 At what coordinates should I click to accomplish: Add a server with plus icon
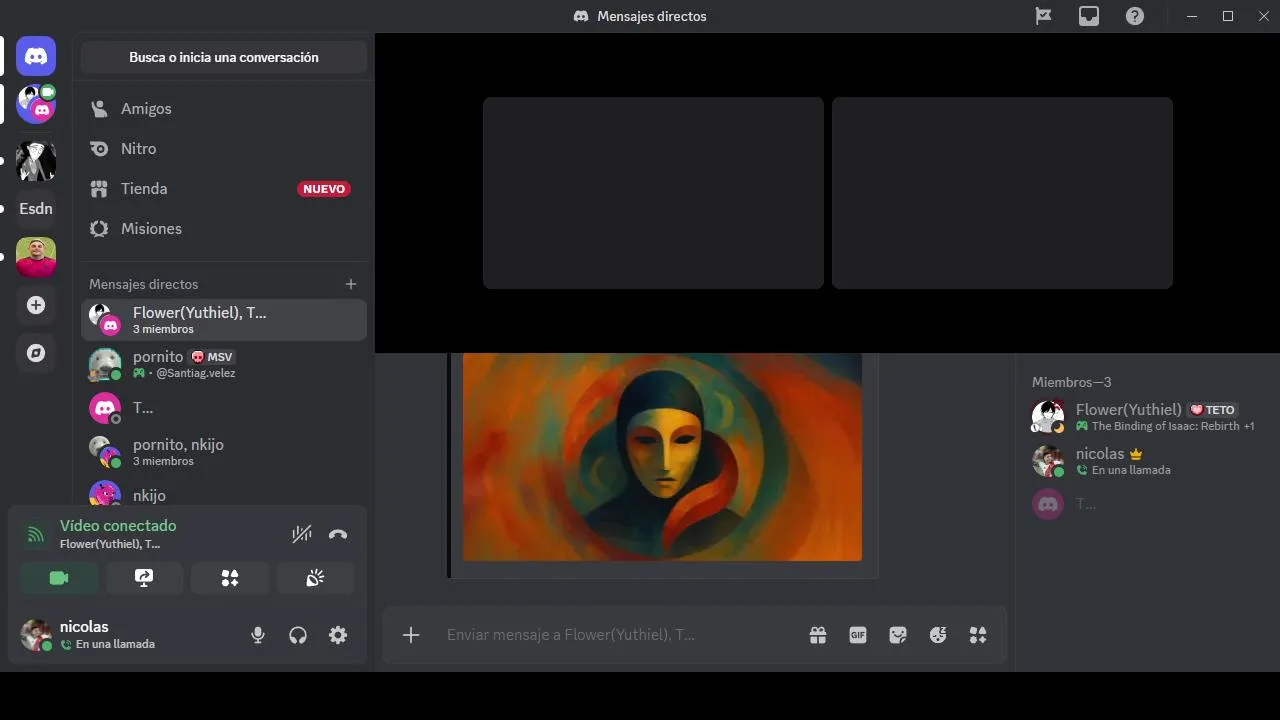pyautogui.click(x=36, y=305)
